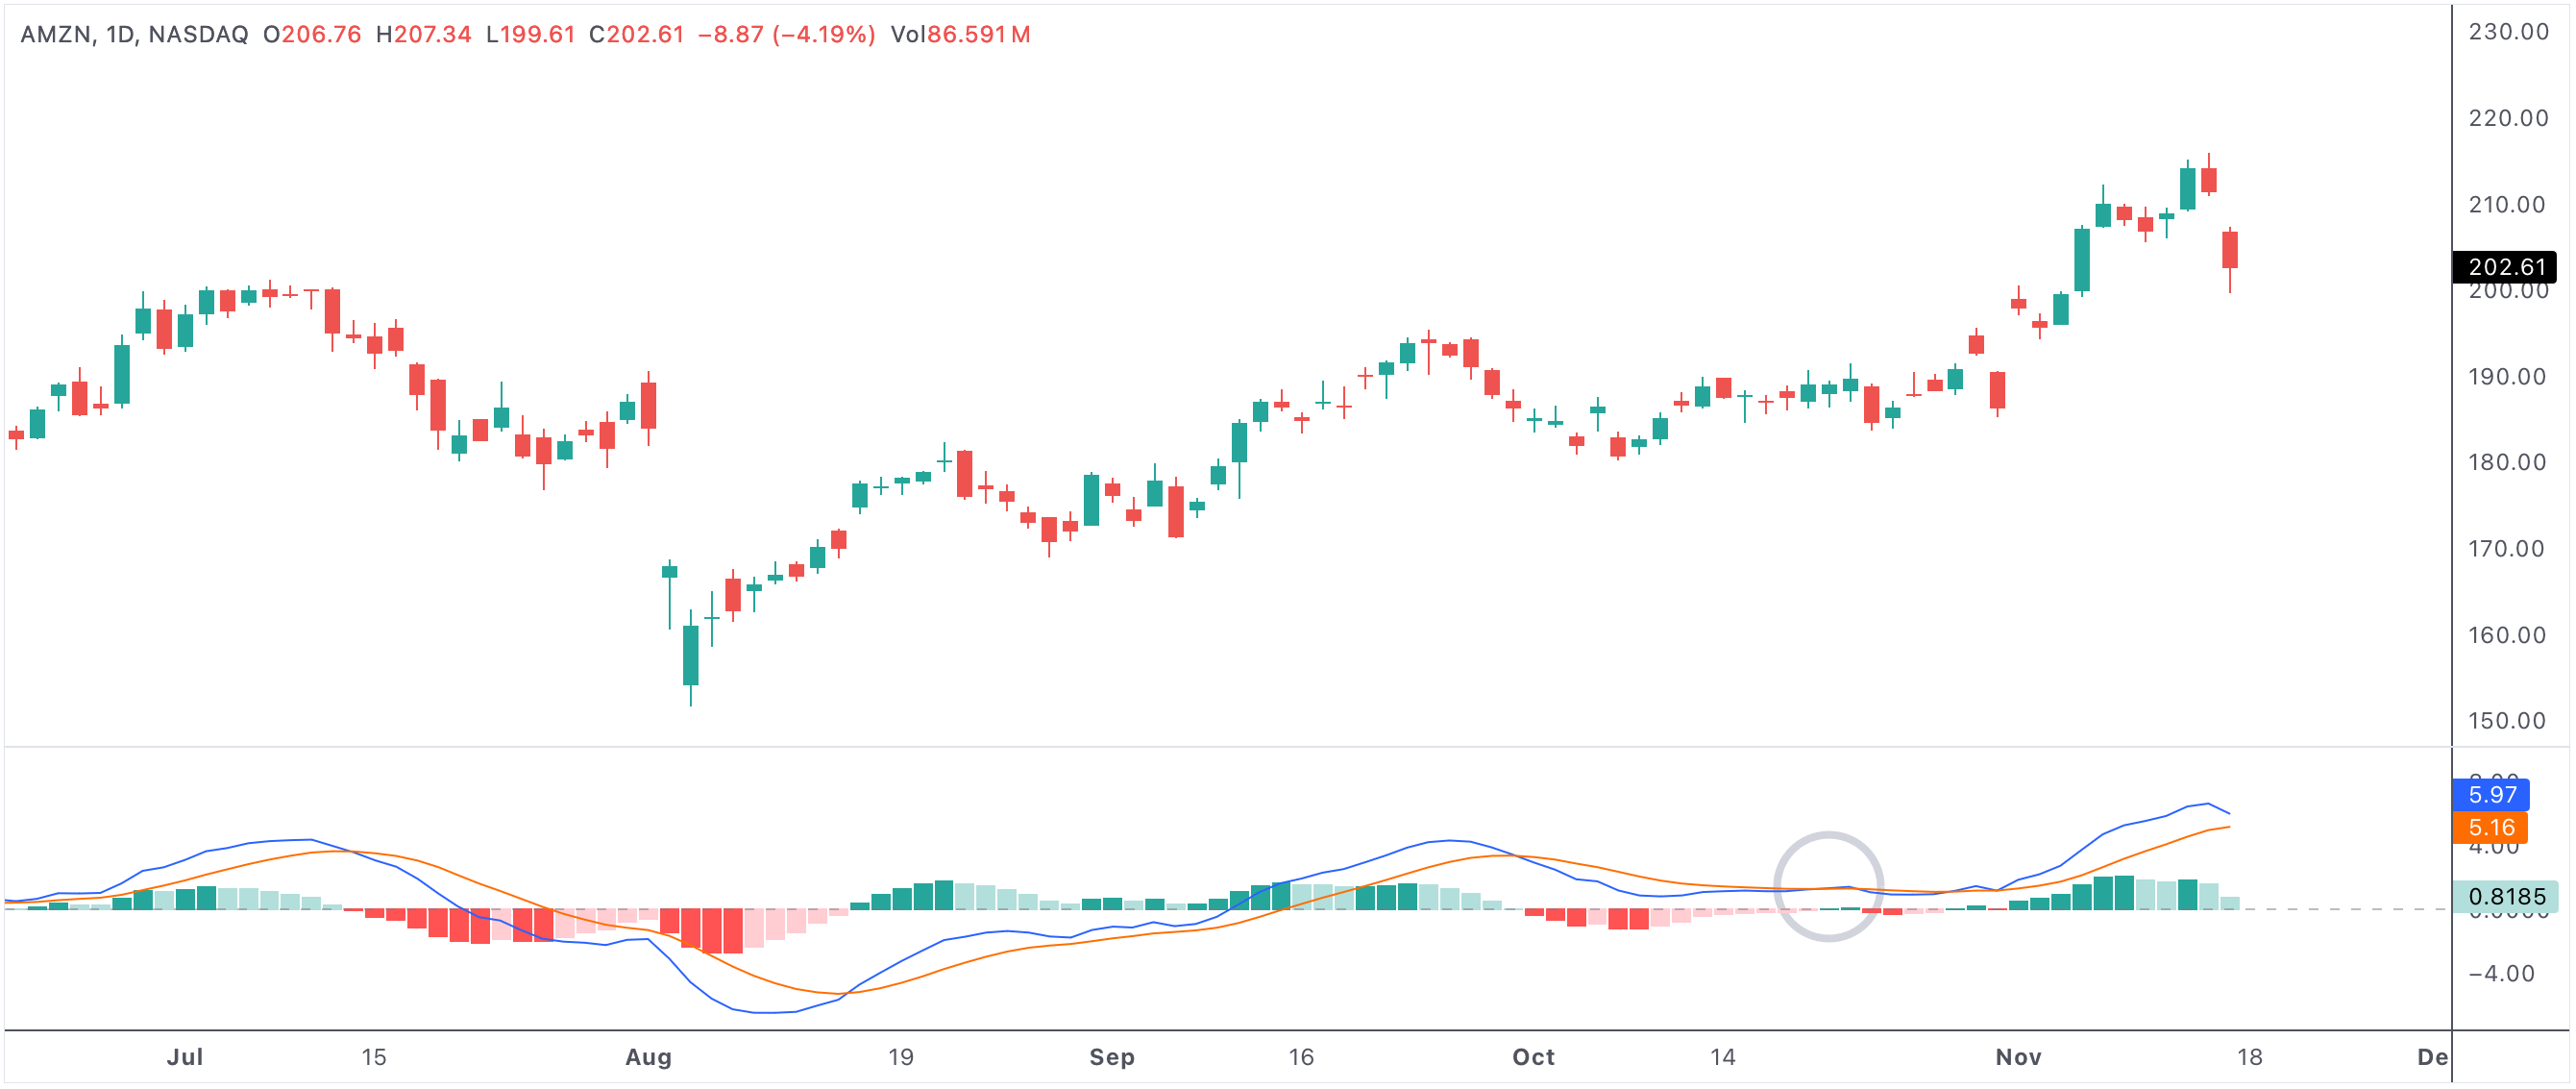
Task: Click the AMZN, 1D, NASDAQ symbol label
Action: point(134,35)
